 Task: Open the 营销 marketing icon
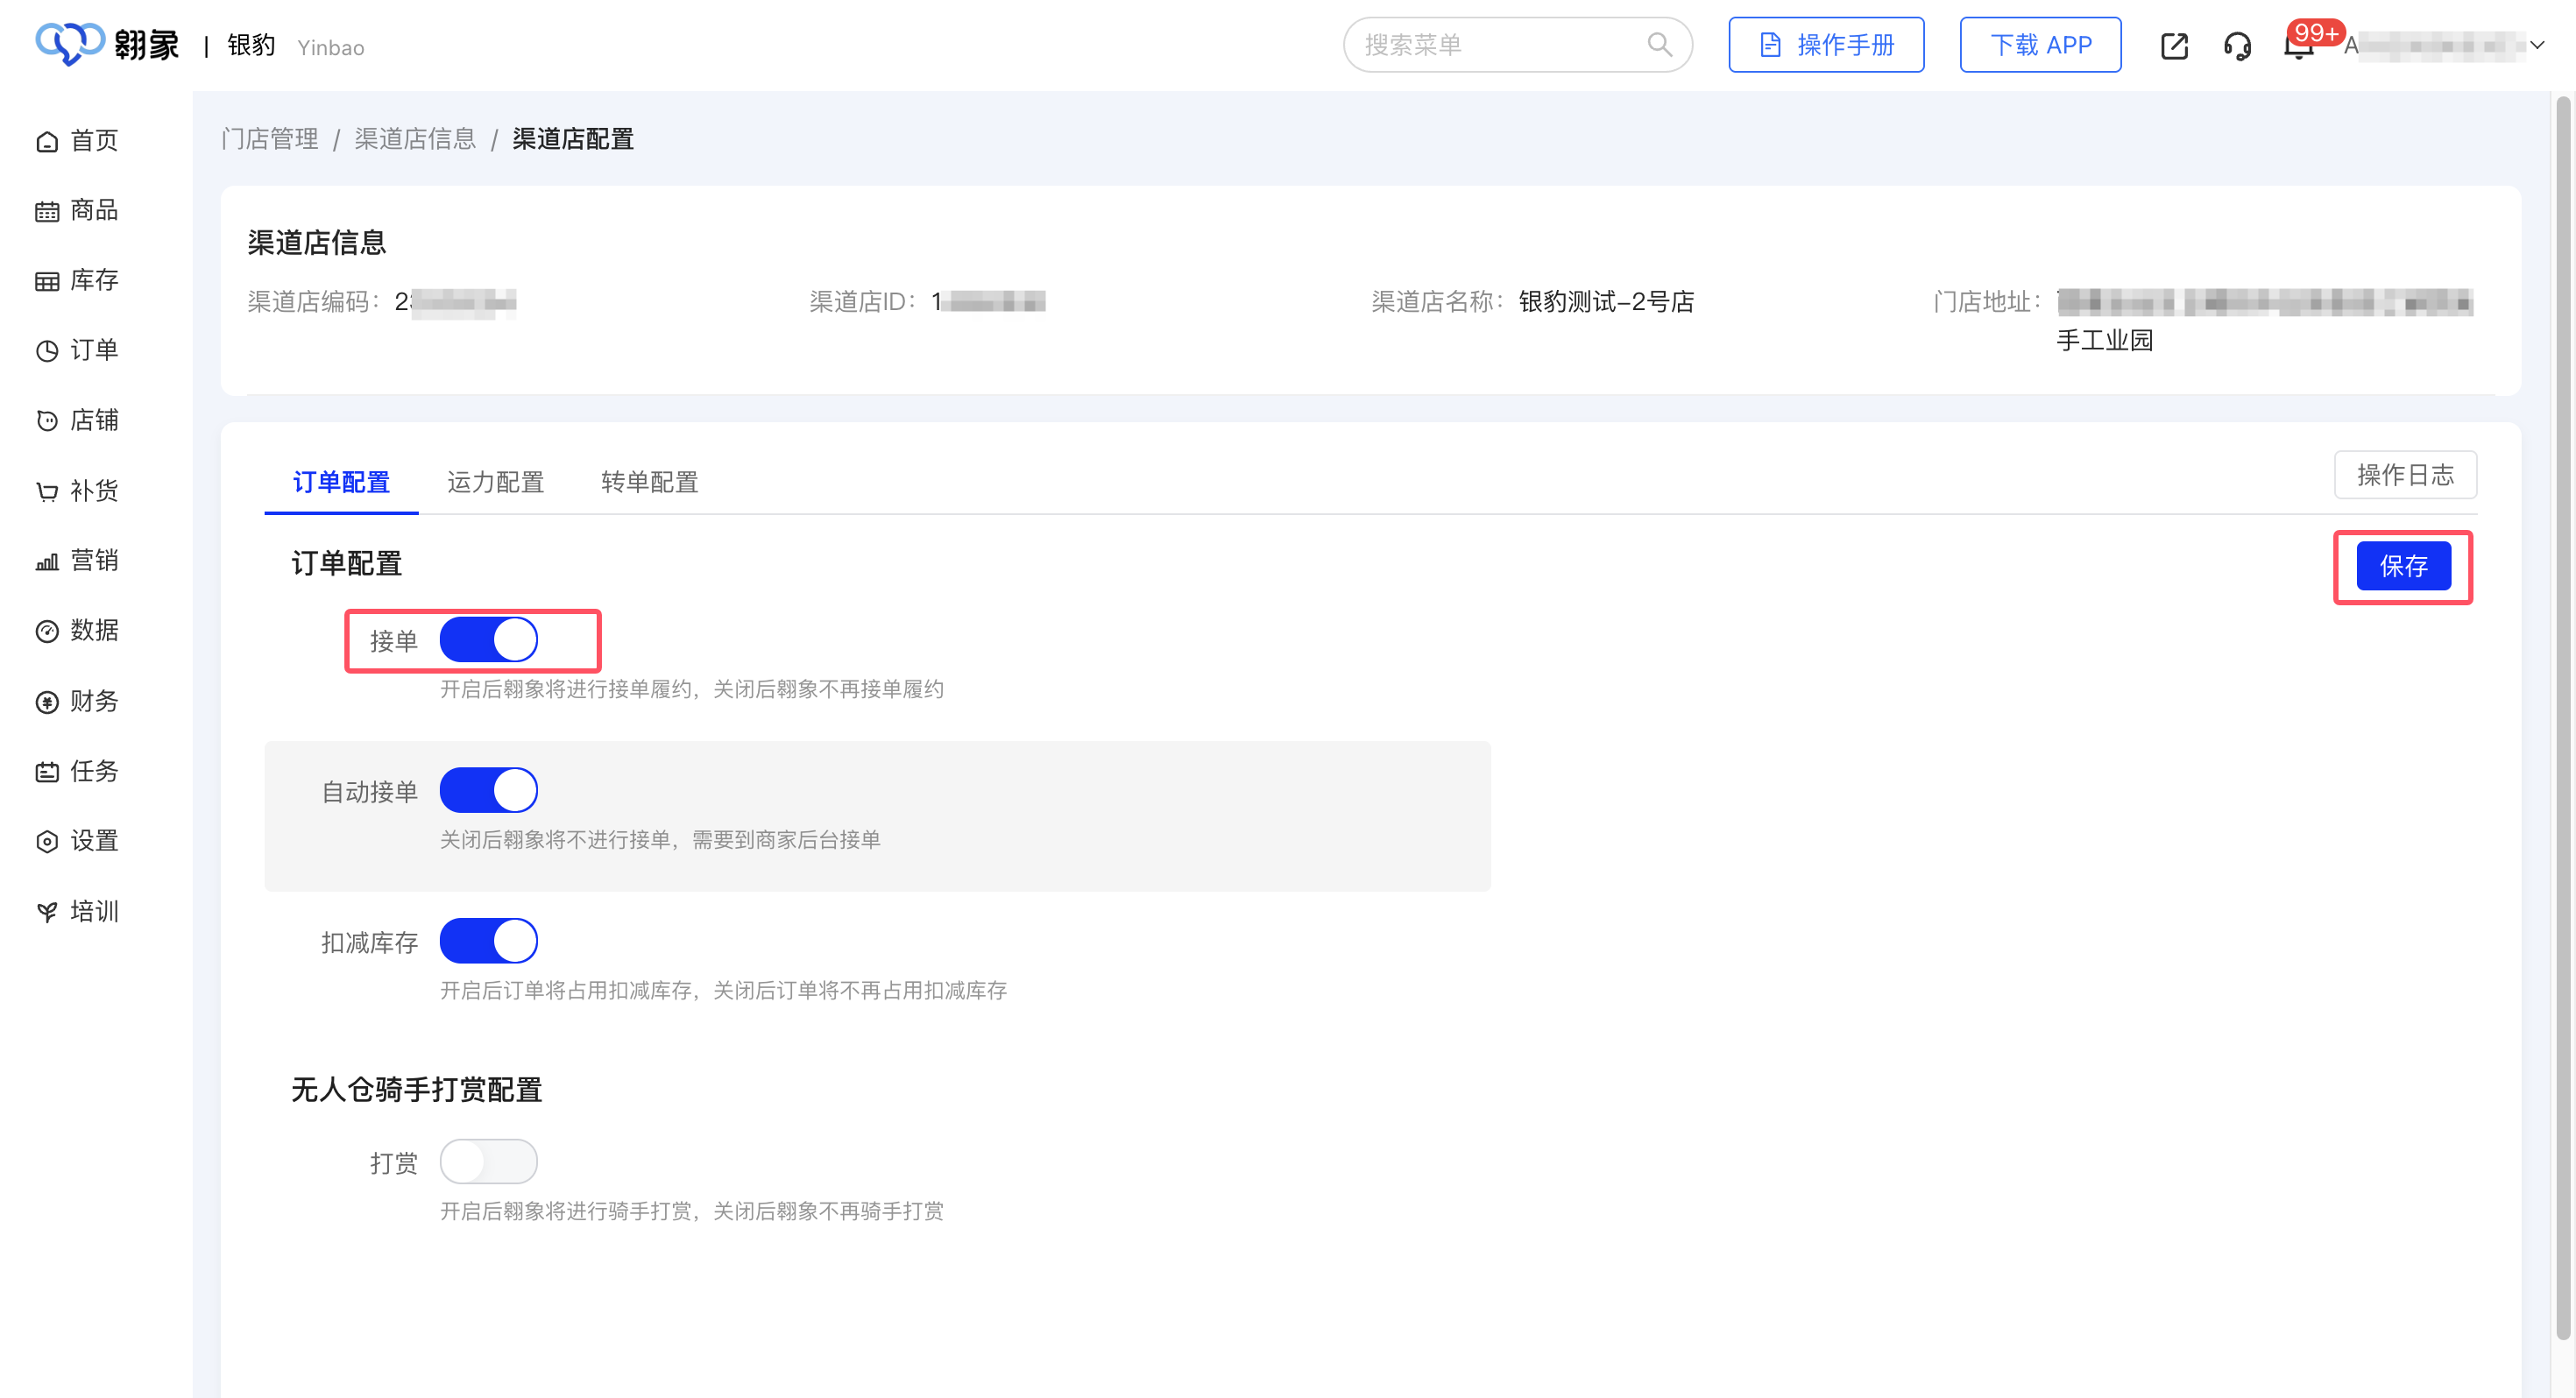click(47, 560)
